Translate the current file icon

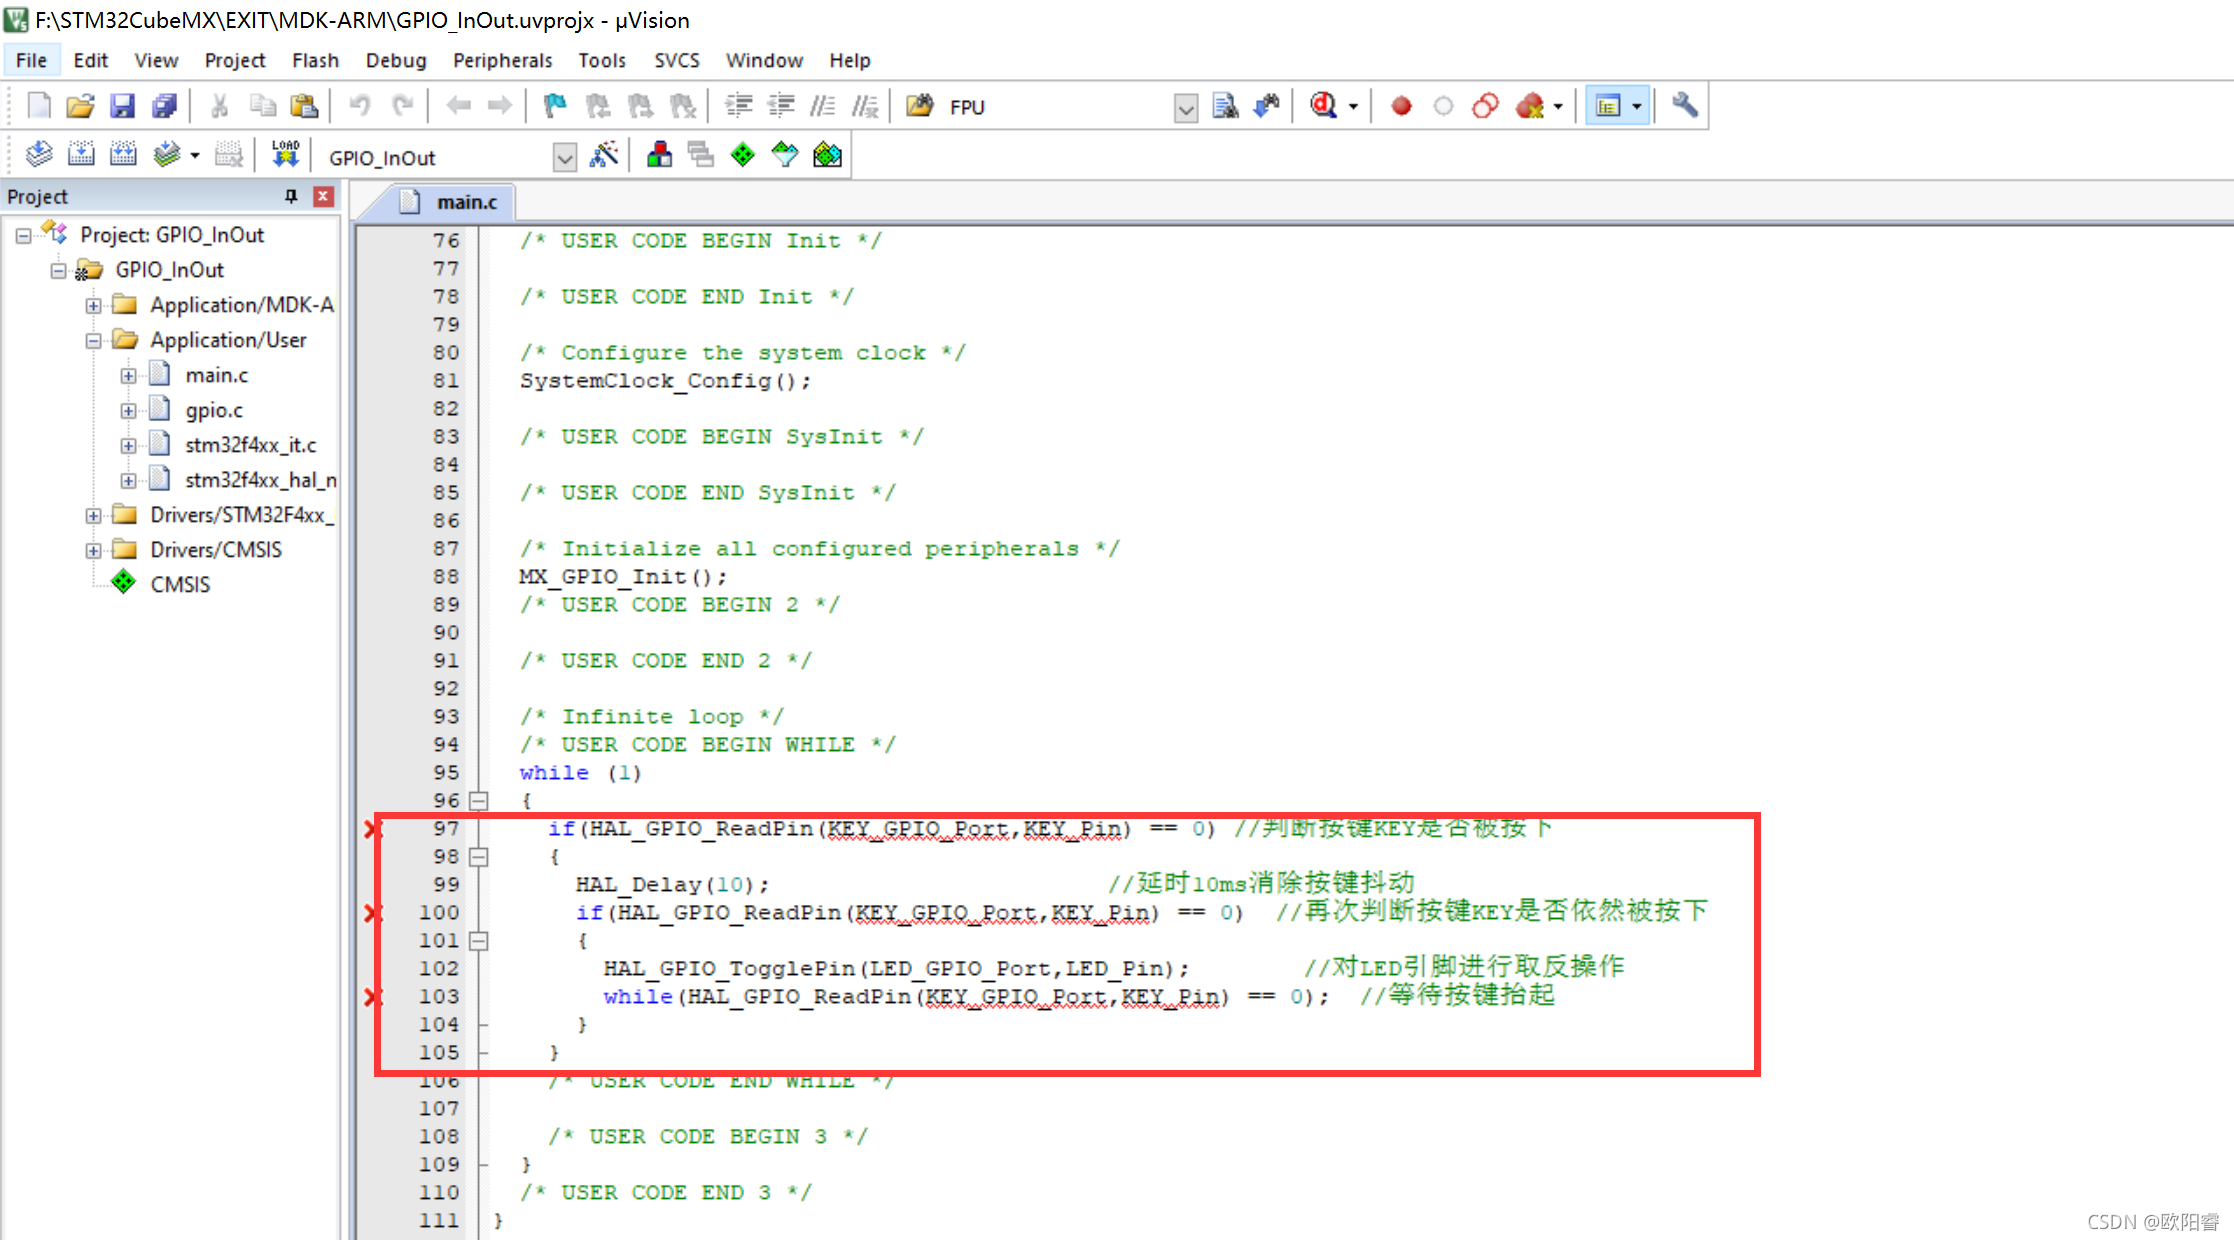click(x=39, y=155)
